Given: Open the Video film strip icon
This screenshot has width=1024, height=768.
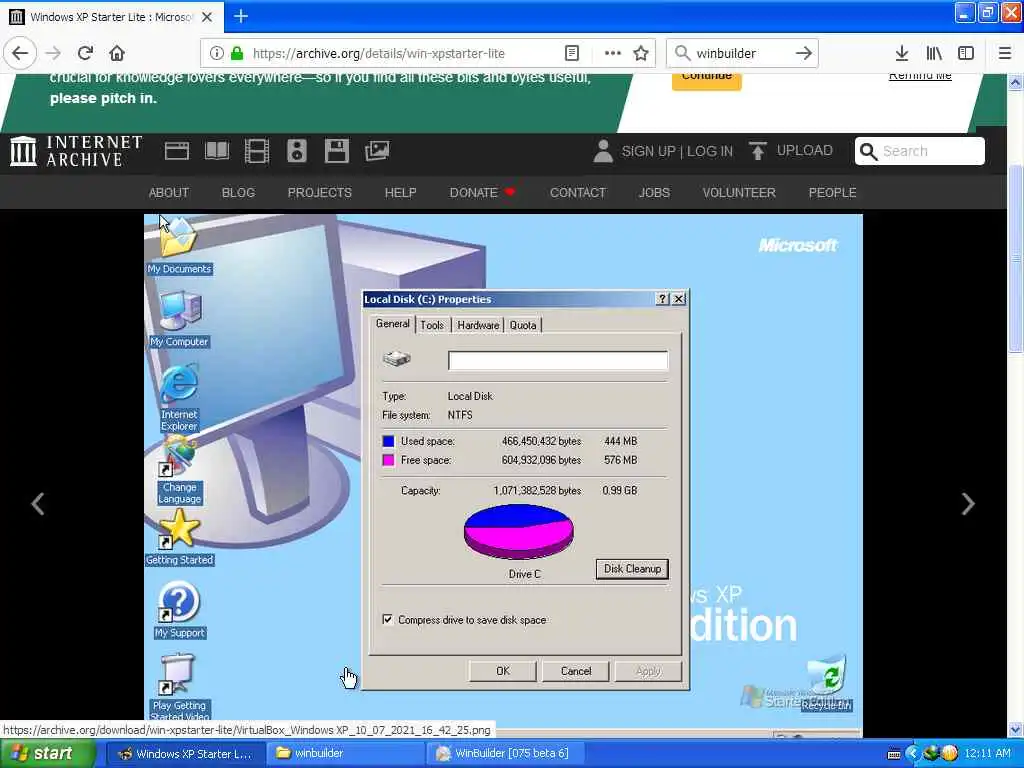Looking at the screenshot, I should (257, 151).
